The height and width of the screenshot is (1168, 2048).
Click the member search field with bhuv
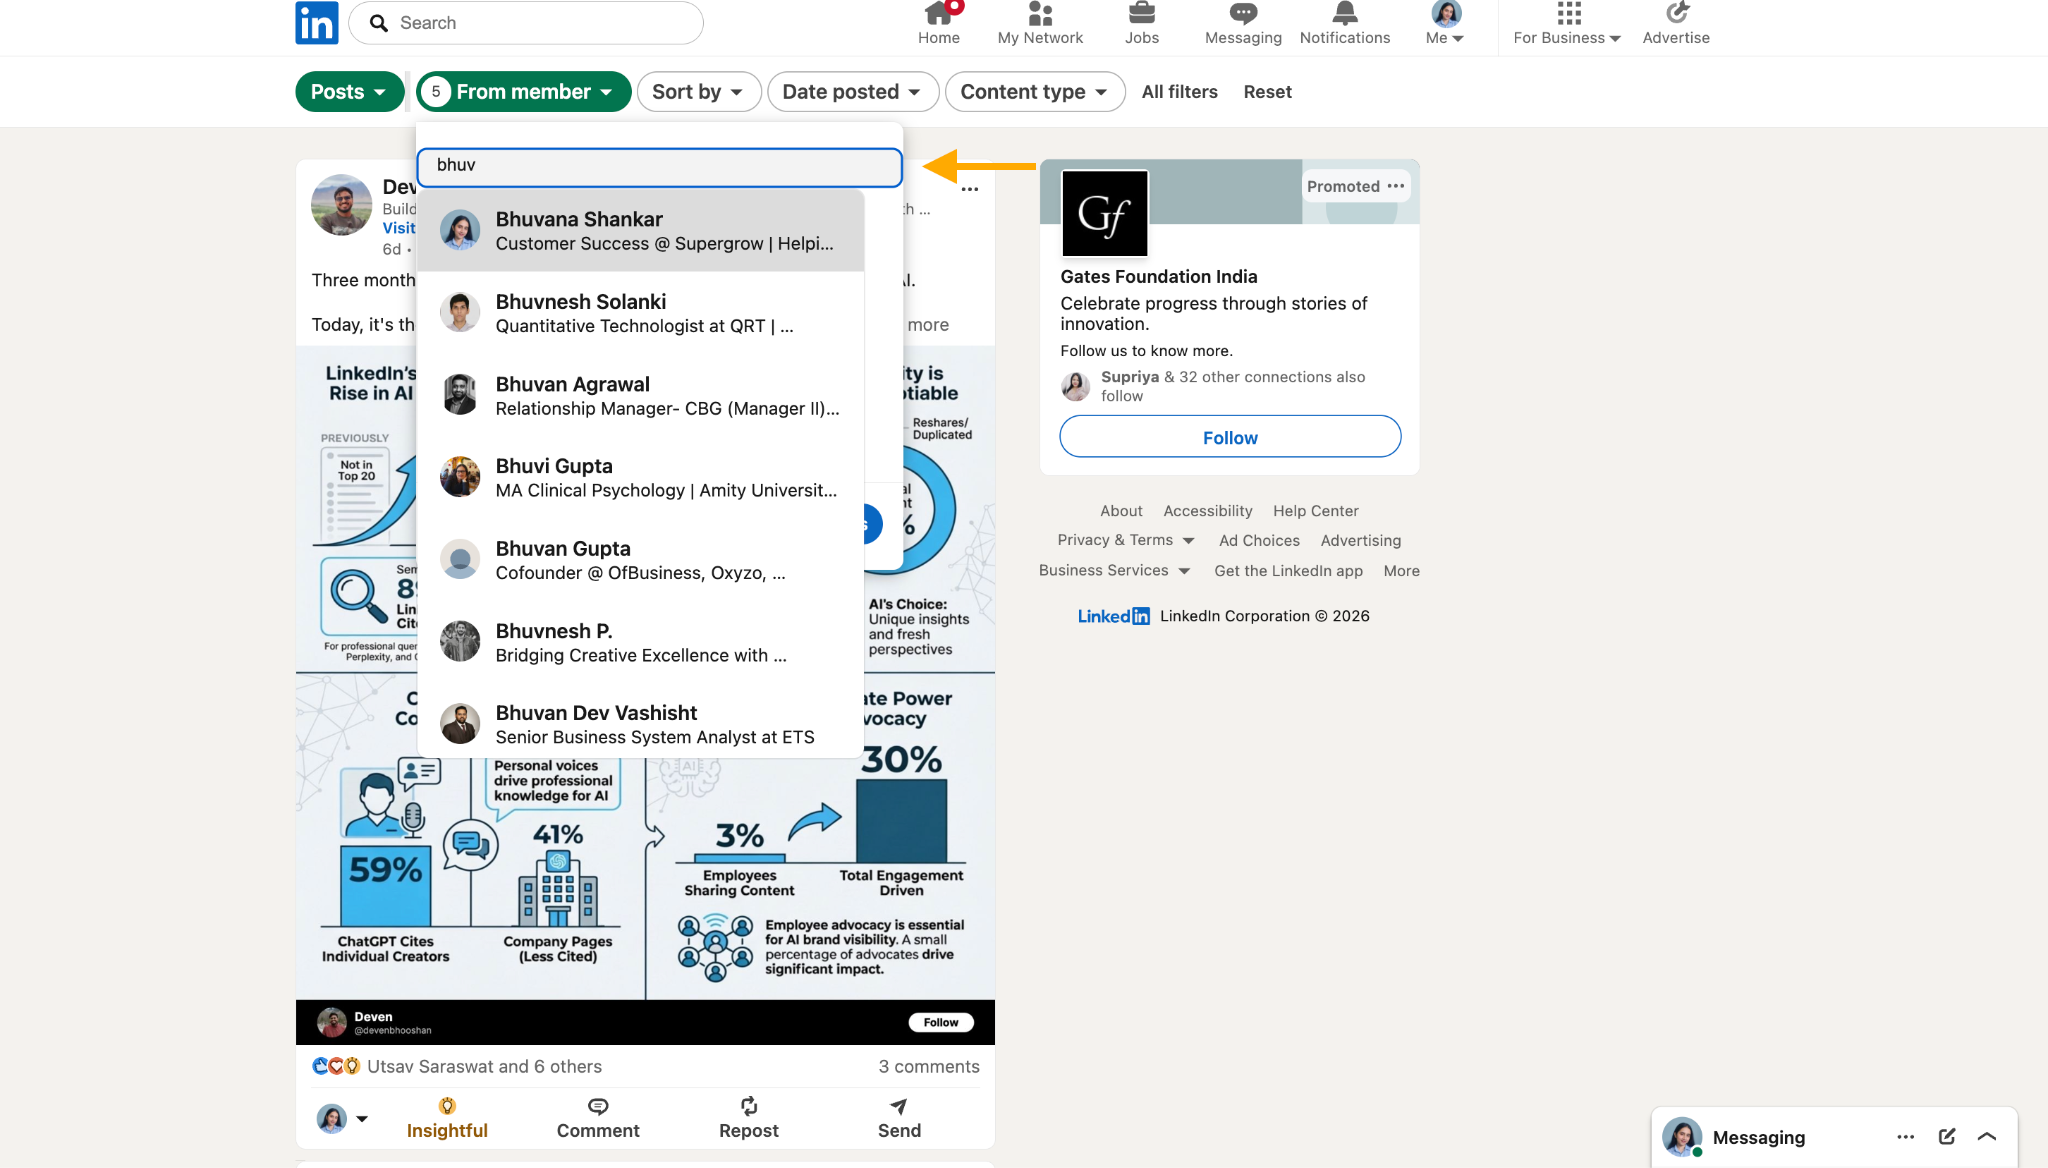pos(660,166)
